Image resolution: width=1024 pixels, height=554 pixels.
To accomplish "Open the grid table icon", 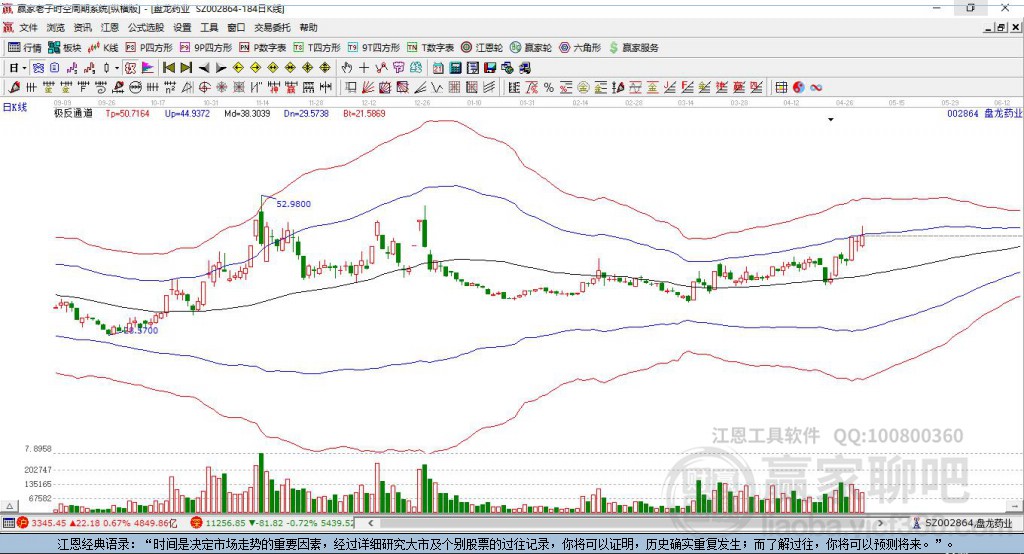I will click(x=781, y=88).
